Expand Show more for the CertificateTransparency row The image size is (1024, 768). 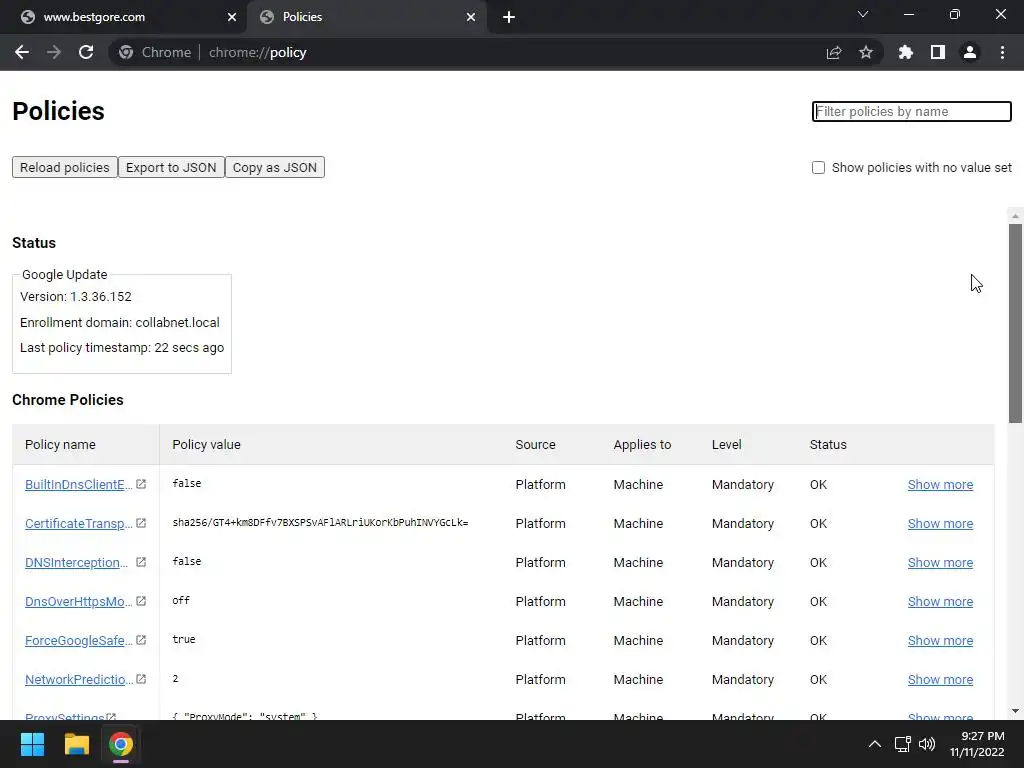click(940, 524)
